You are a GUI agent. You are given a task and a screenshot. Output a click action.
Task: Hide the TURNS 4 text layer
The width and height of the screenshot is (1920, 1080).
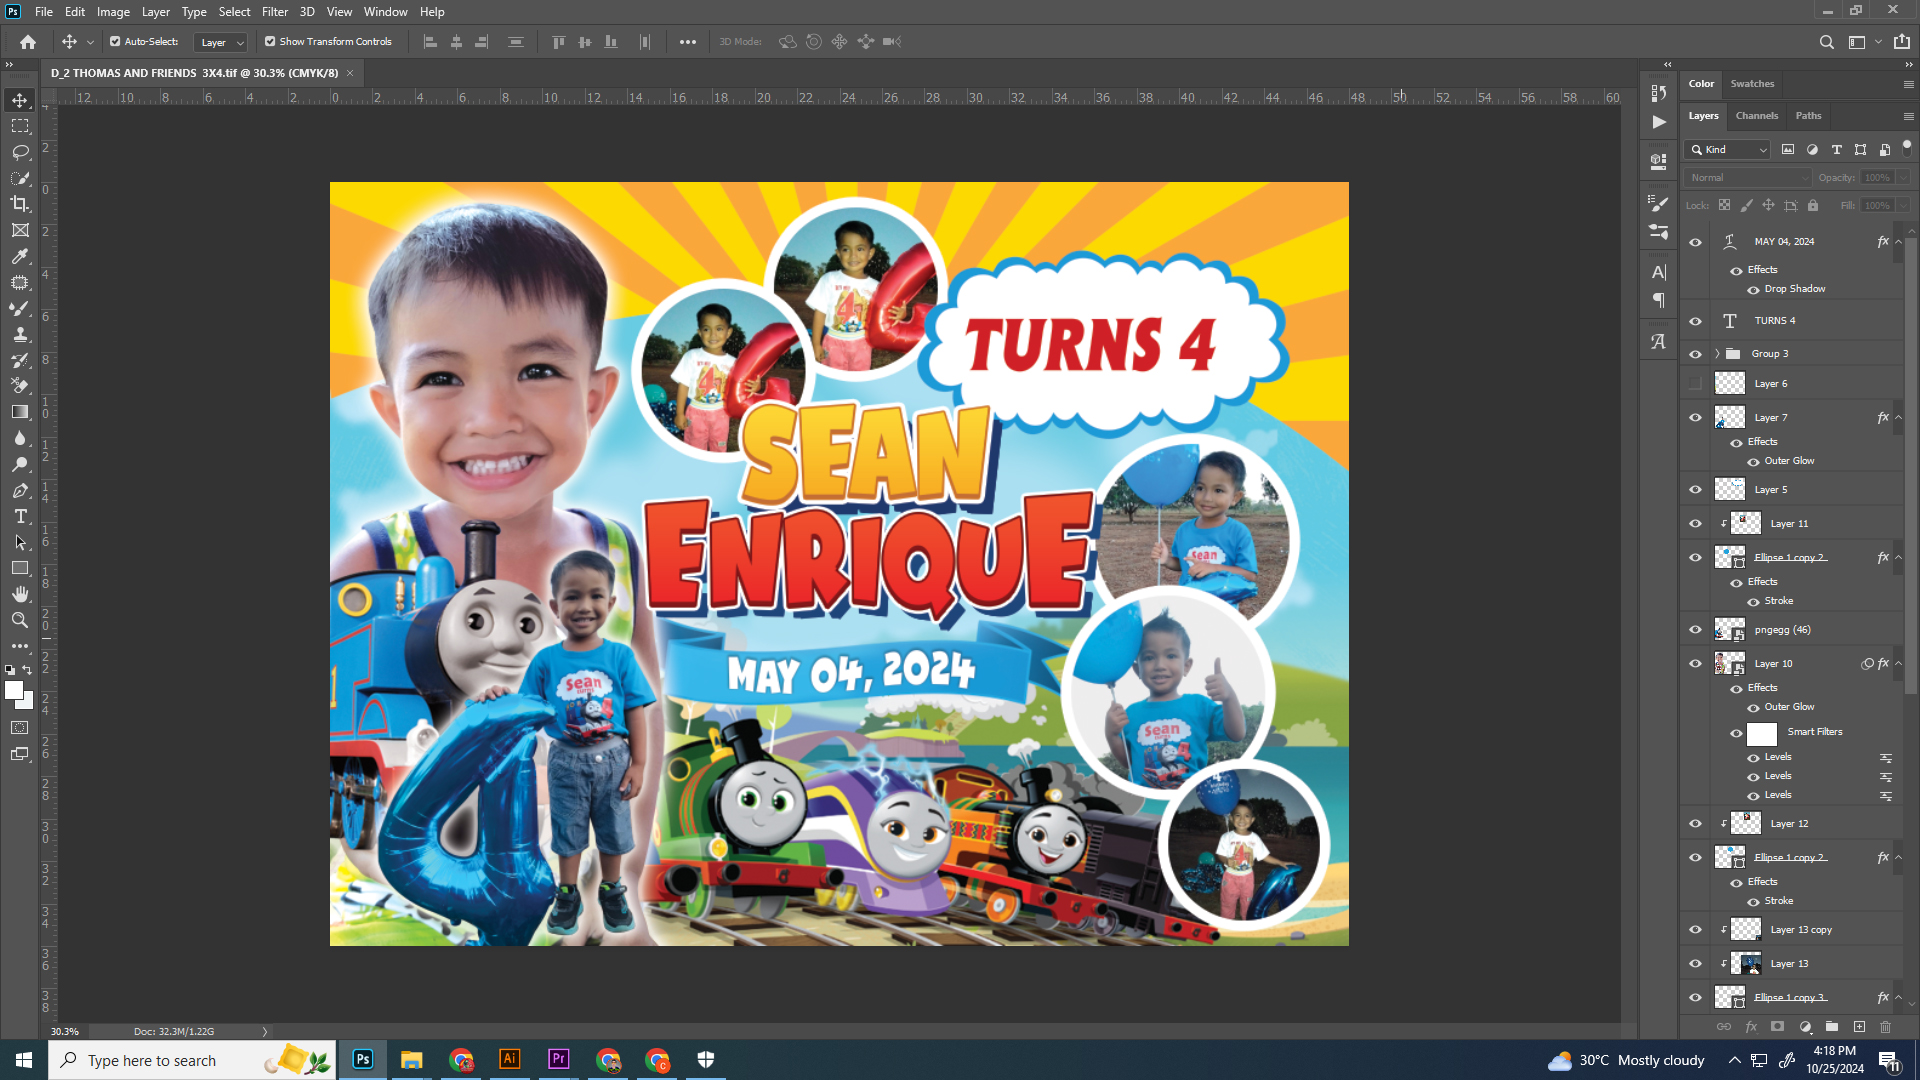coord(1695,321)
